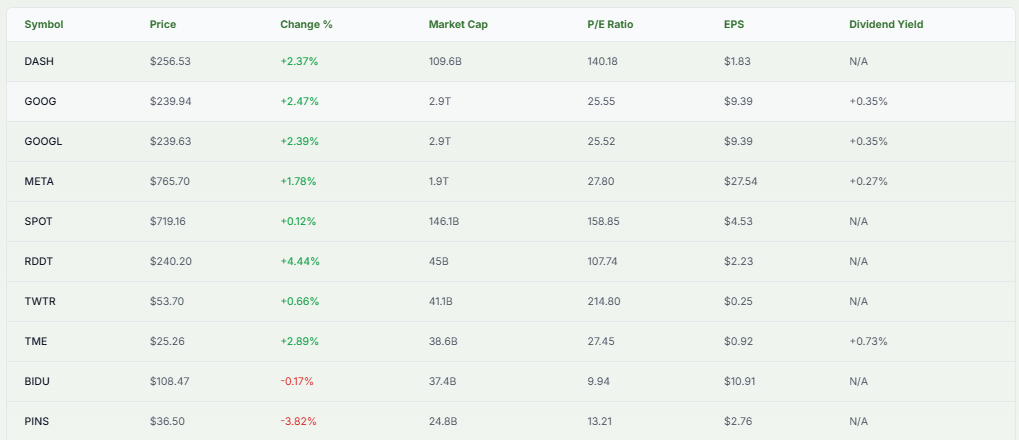Click the Change % column header

(x=306, y=24)
